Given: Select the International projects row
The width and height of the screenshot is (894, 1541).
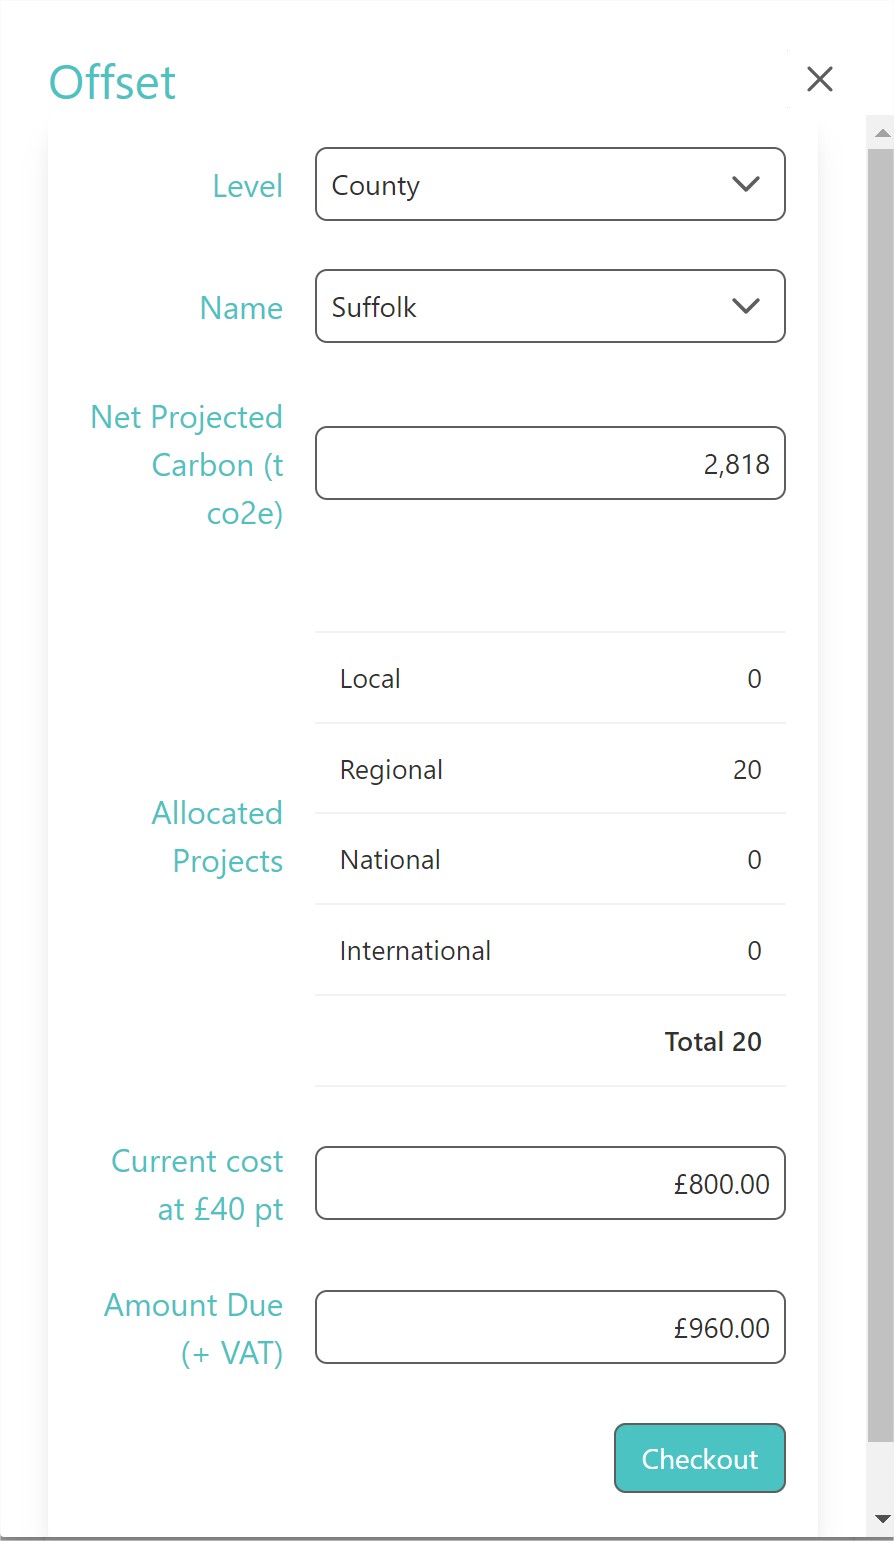Looking at the screenshot, I should pos(550,950).
